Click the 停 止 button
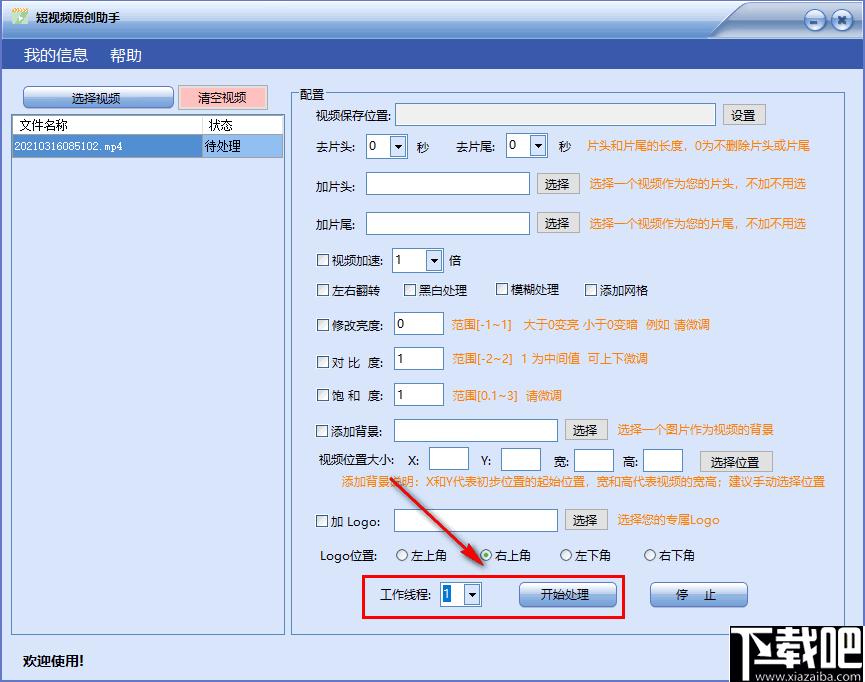This screenshot has height=682, width=865. click(698, 594)
